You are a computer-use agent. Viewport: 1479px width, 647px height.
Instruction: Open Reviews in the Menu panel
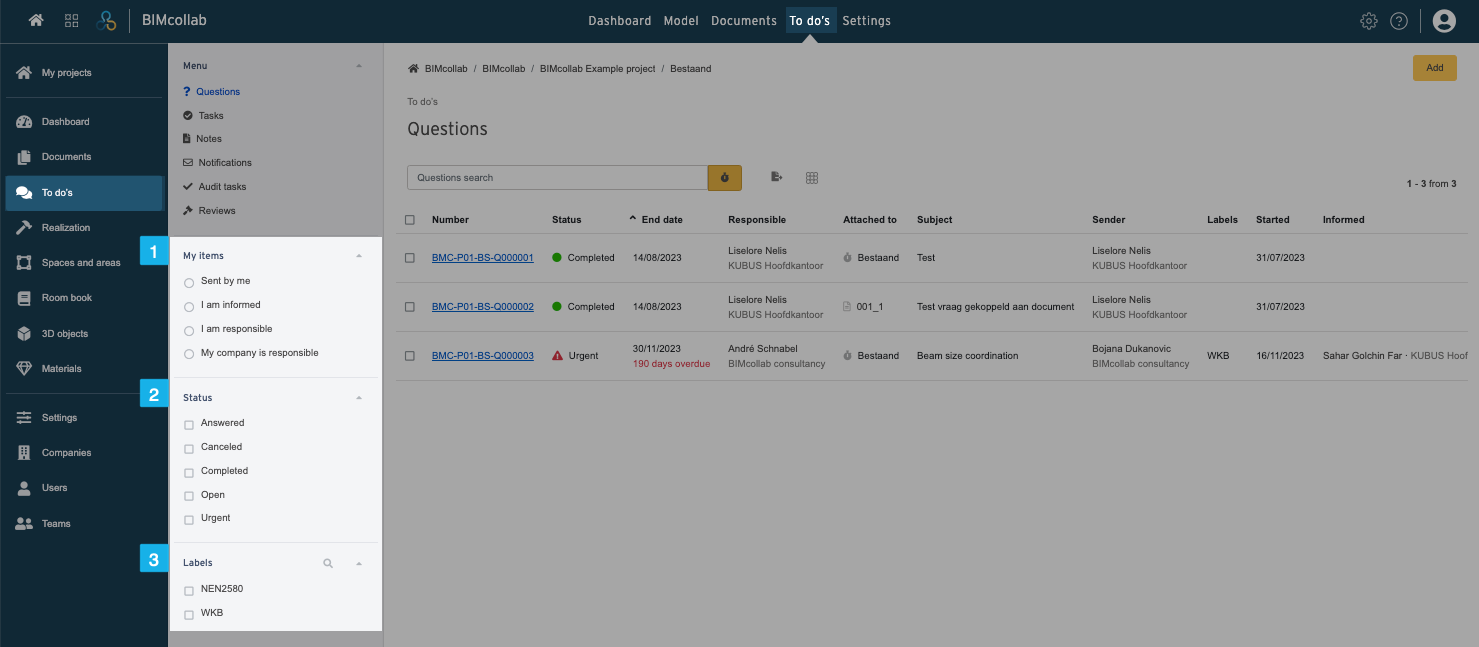point(209,211)
